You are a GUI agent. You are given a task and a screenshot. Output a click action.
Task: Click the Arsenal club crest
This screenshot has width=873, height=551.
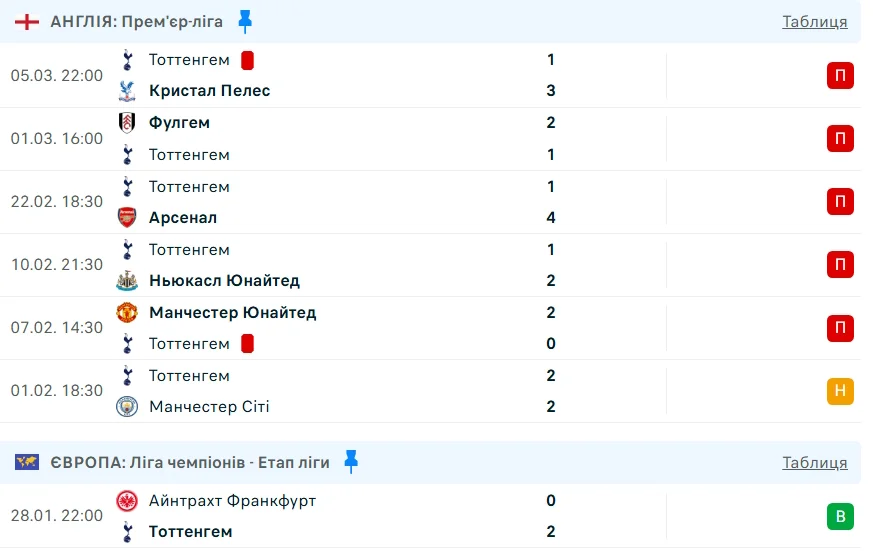pyautogui.click(x=127, y=217)
